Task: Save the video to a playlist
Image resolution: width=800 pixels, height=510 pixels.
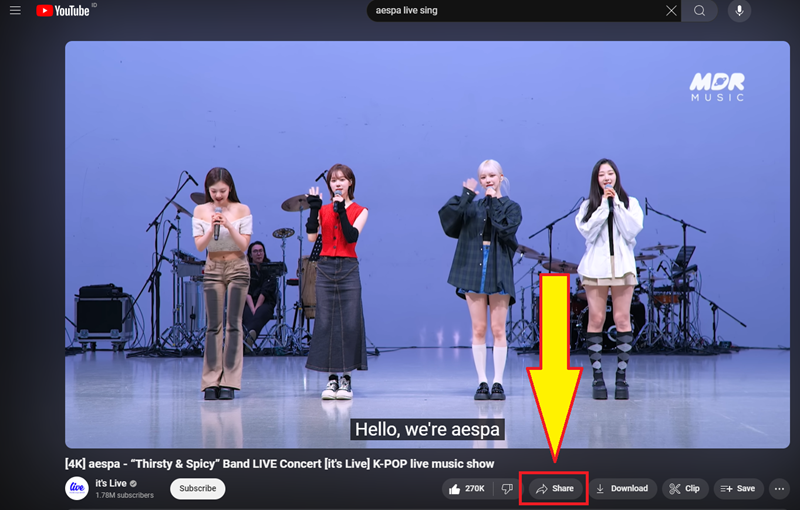Action: [x=738, y=489]
